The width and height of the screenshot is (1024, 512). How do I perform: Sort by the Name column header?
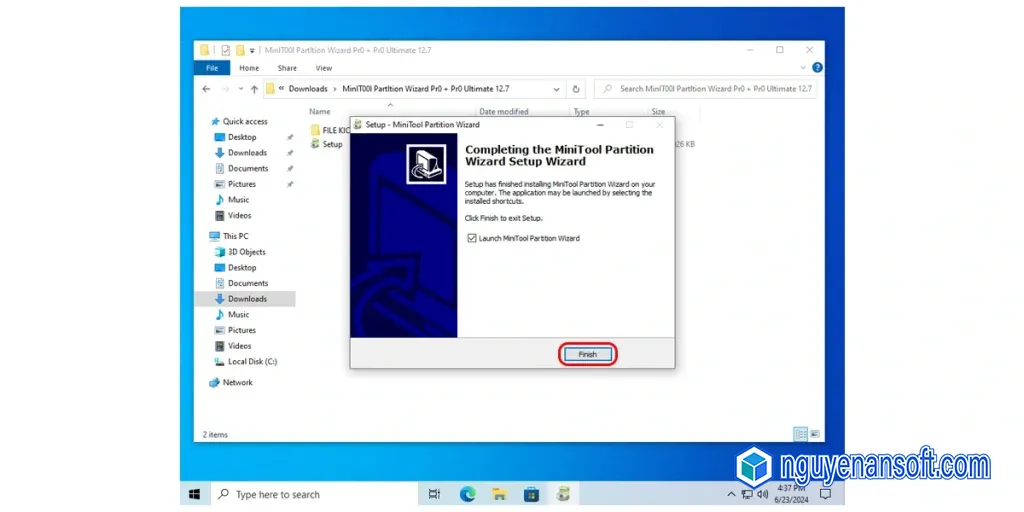pyautogui.click(x=320, y=112)
